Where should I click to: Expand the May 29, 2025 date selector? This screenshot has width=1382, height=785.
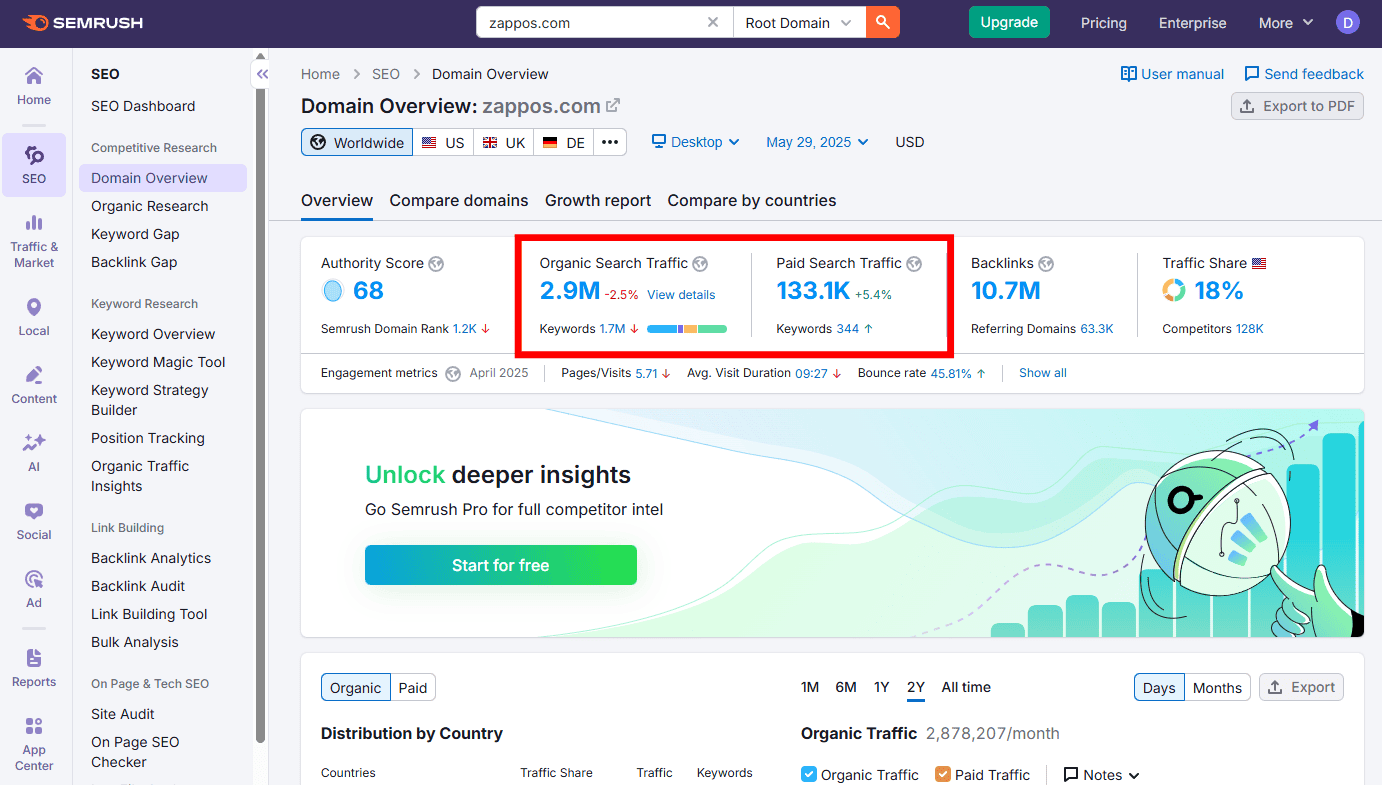click(816, 142)
